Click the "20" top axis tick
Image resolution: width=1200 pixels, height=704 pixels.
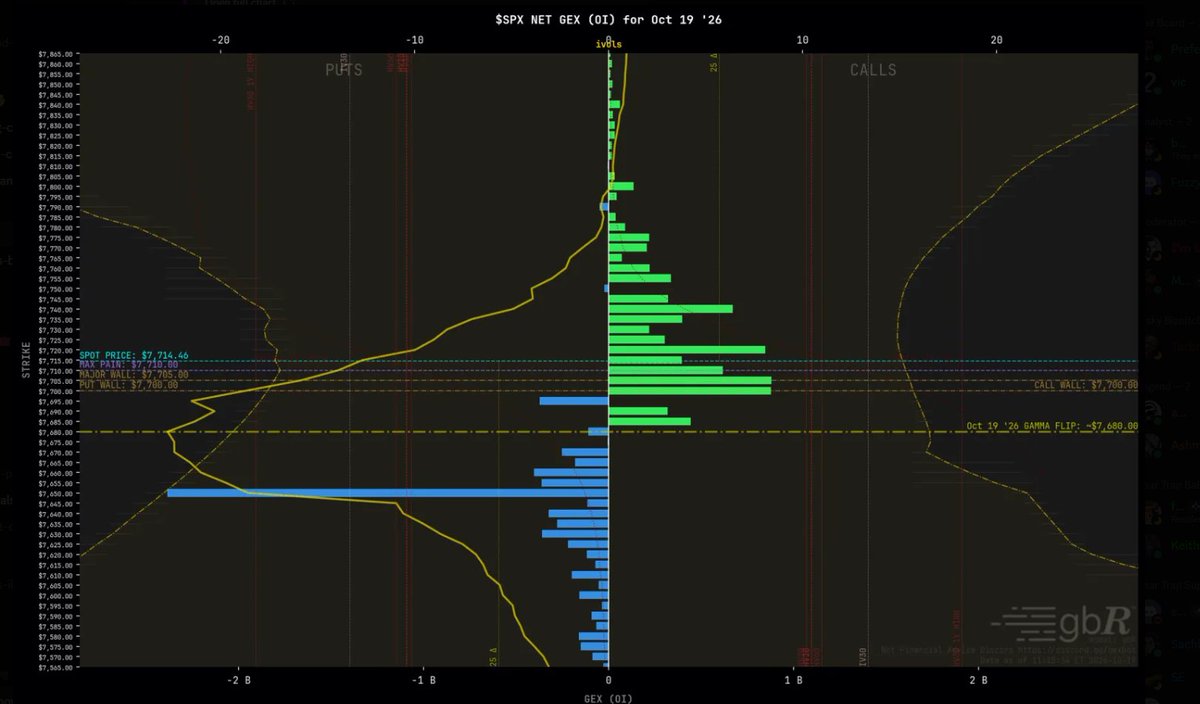pos(996,40)
